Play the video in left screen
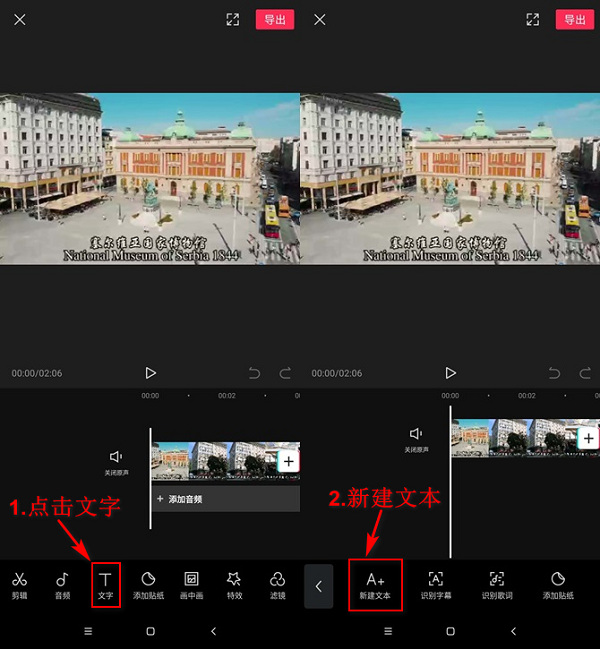The height and width of the screenshot is (649, 600). pos(151,373)
